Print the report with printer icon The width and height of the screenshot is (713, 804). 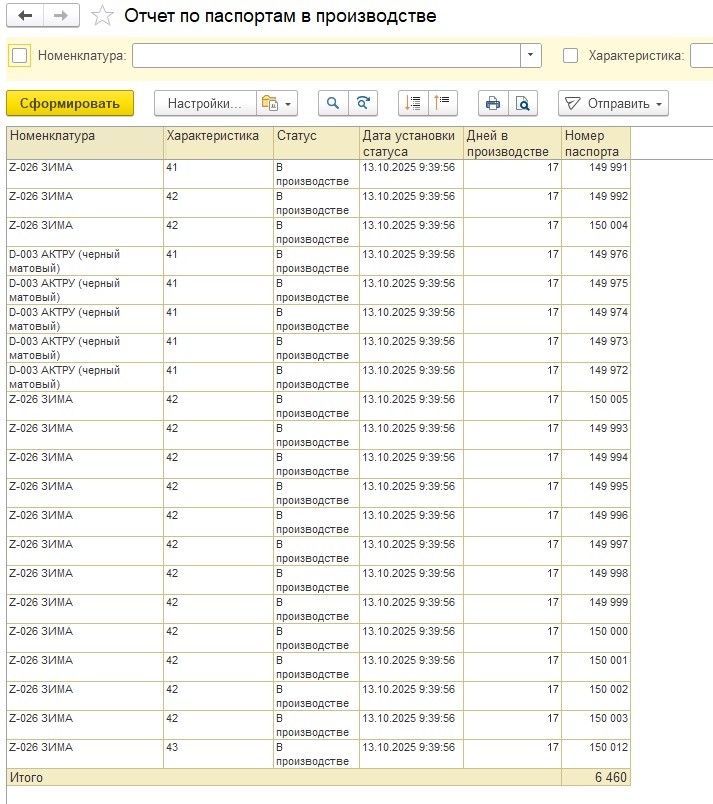click(492, 103)
